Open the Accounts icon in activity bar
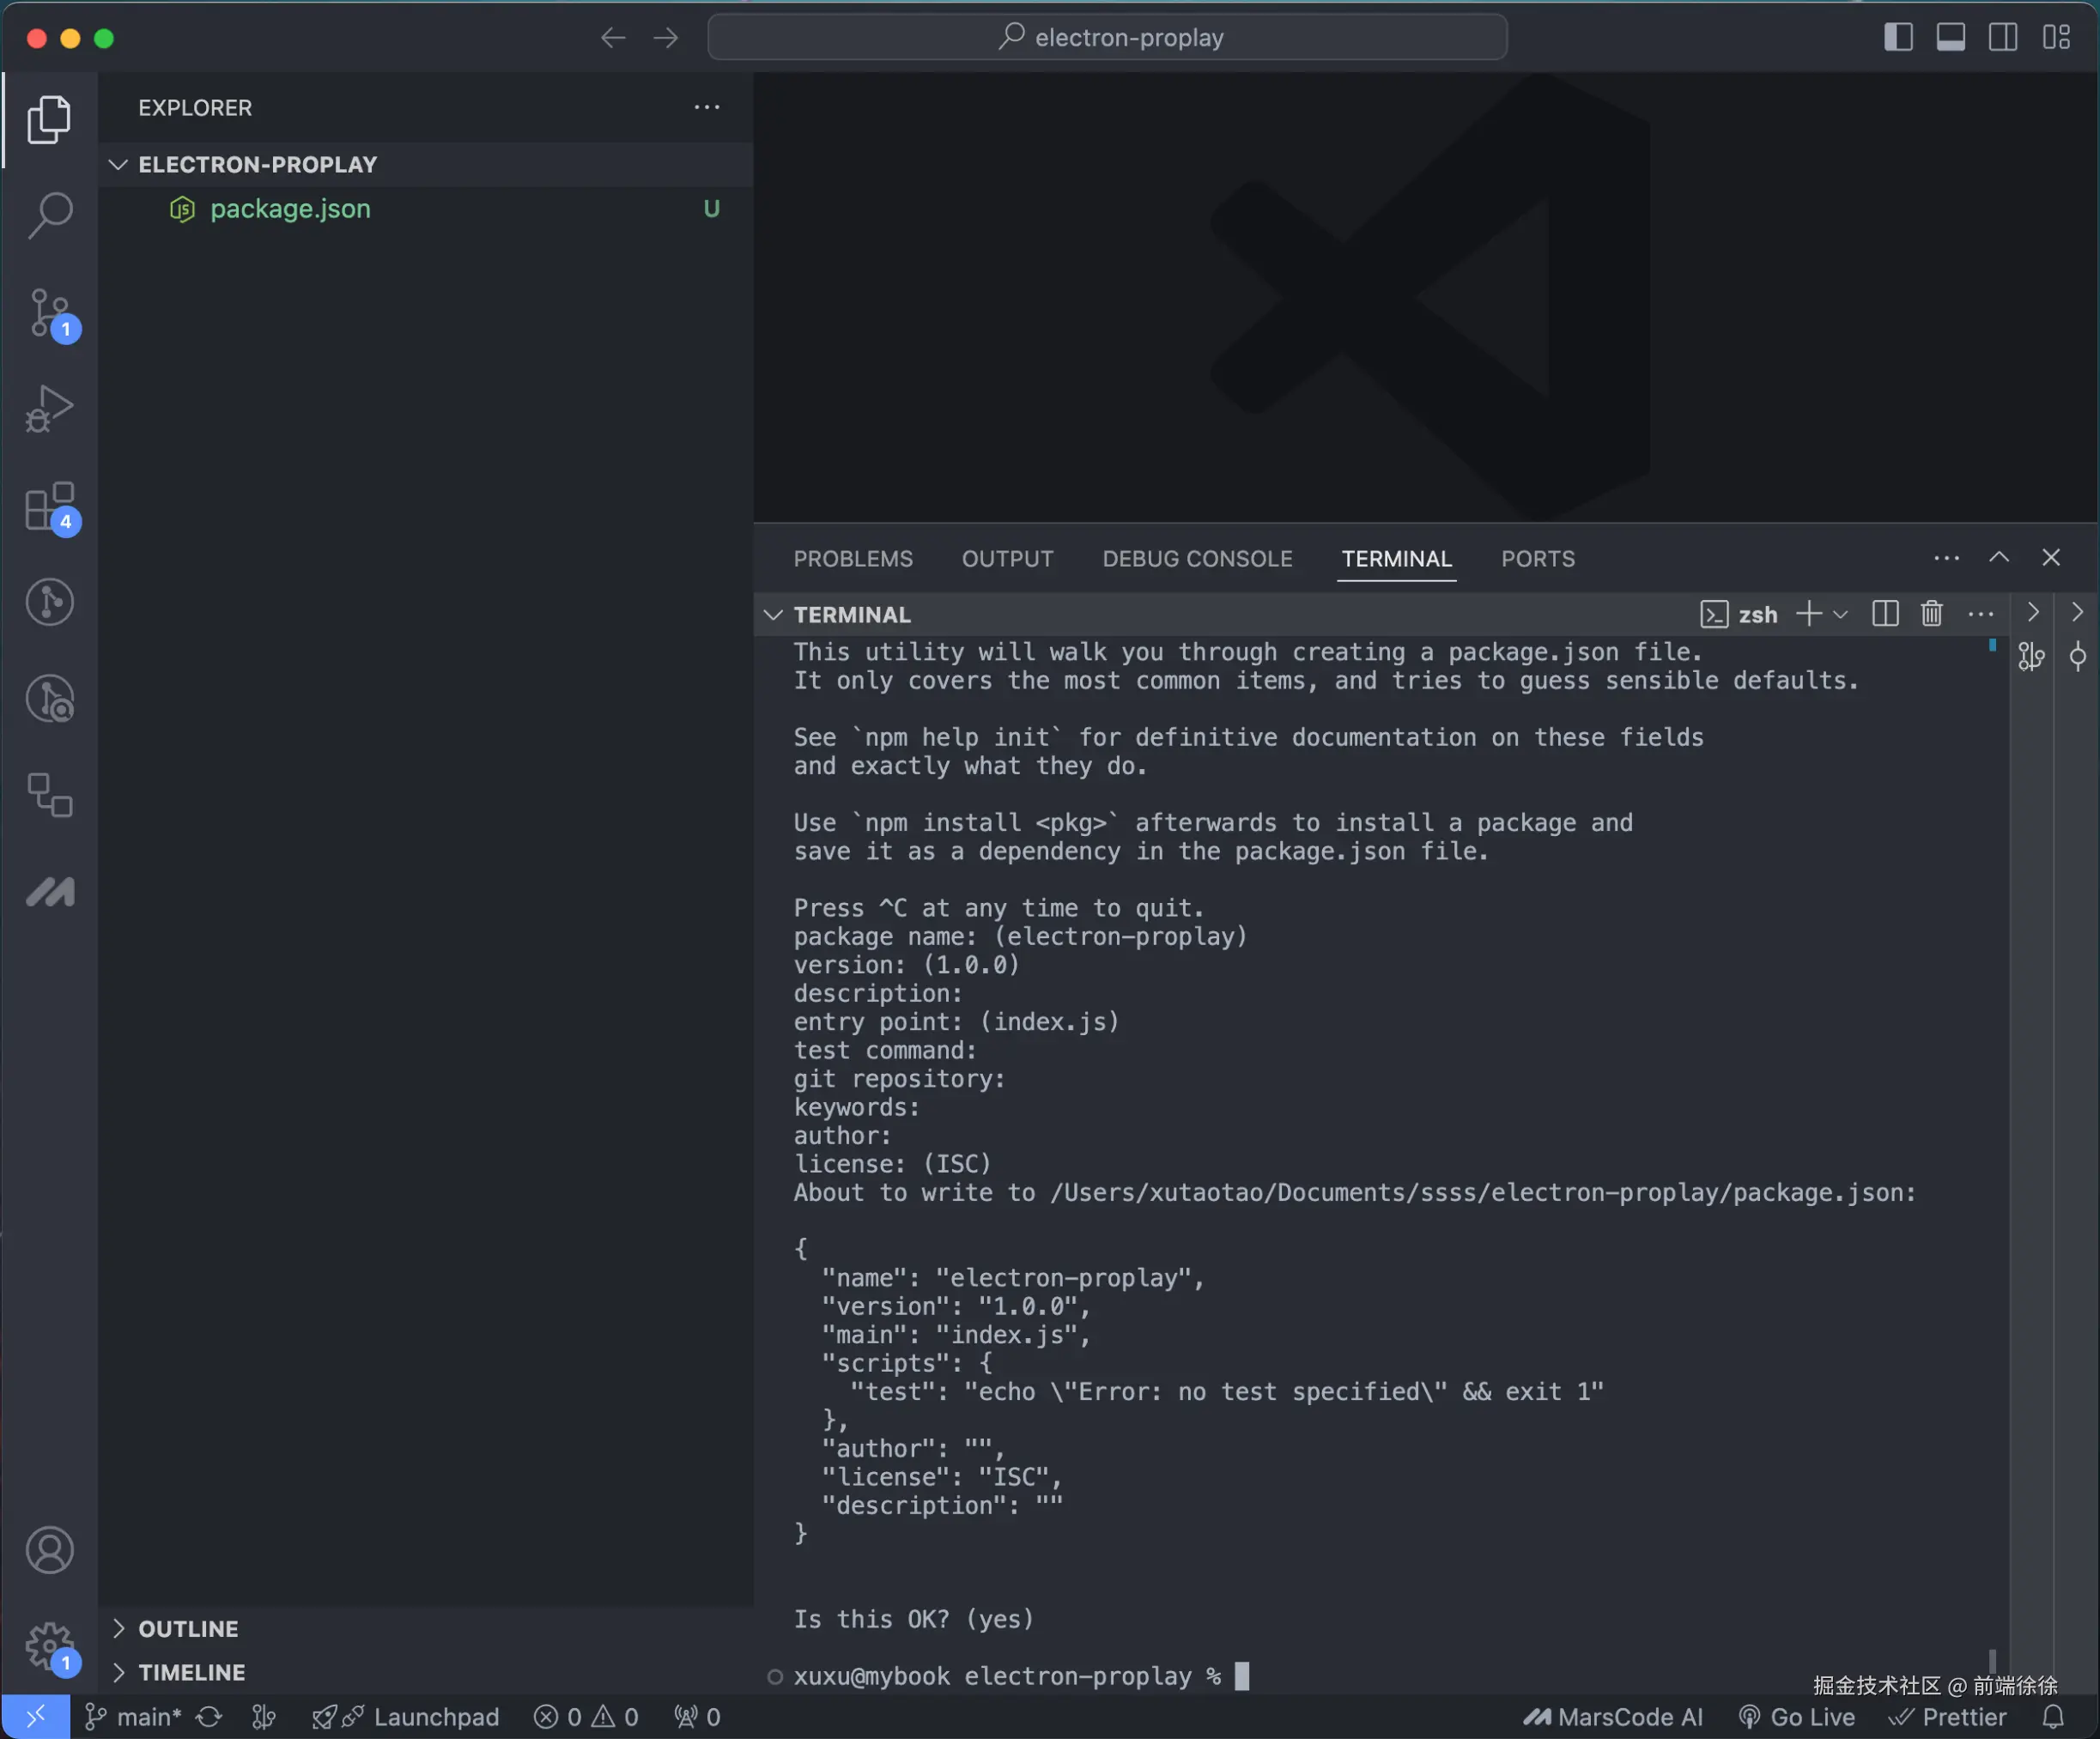Screen dimensions: 2100x1739 [x=50, y=1550]
